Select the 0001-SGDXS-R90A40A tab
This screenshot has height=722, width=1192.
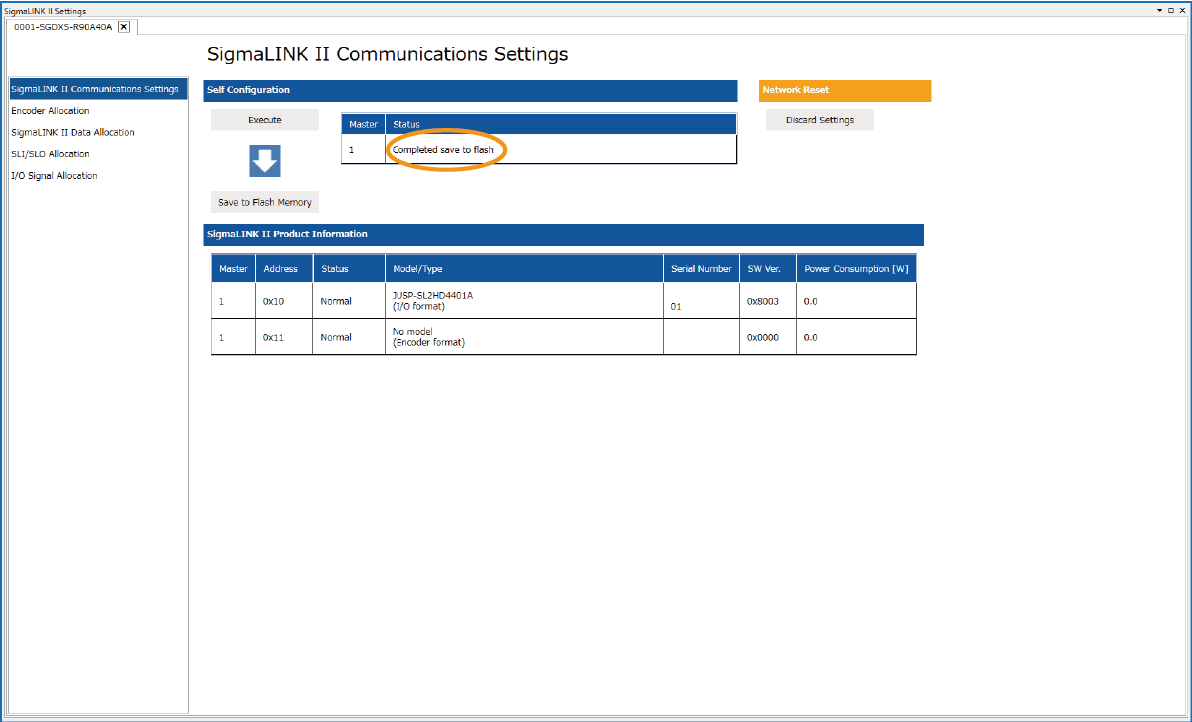pos(63,27)
